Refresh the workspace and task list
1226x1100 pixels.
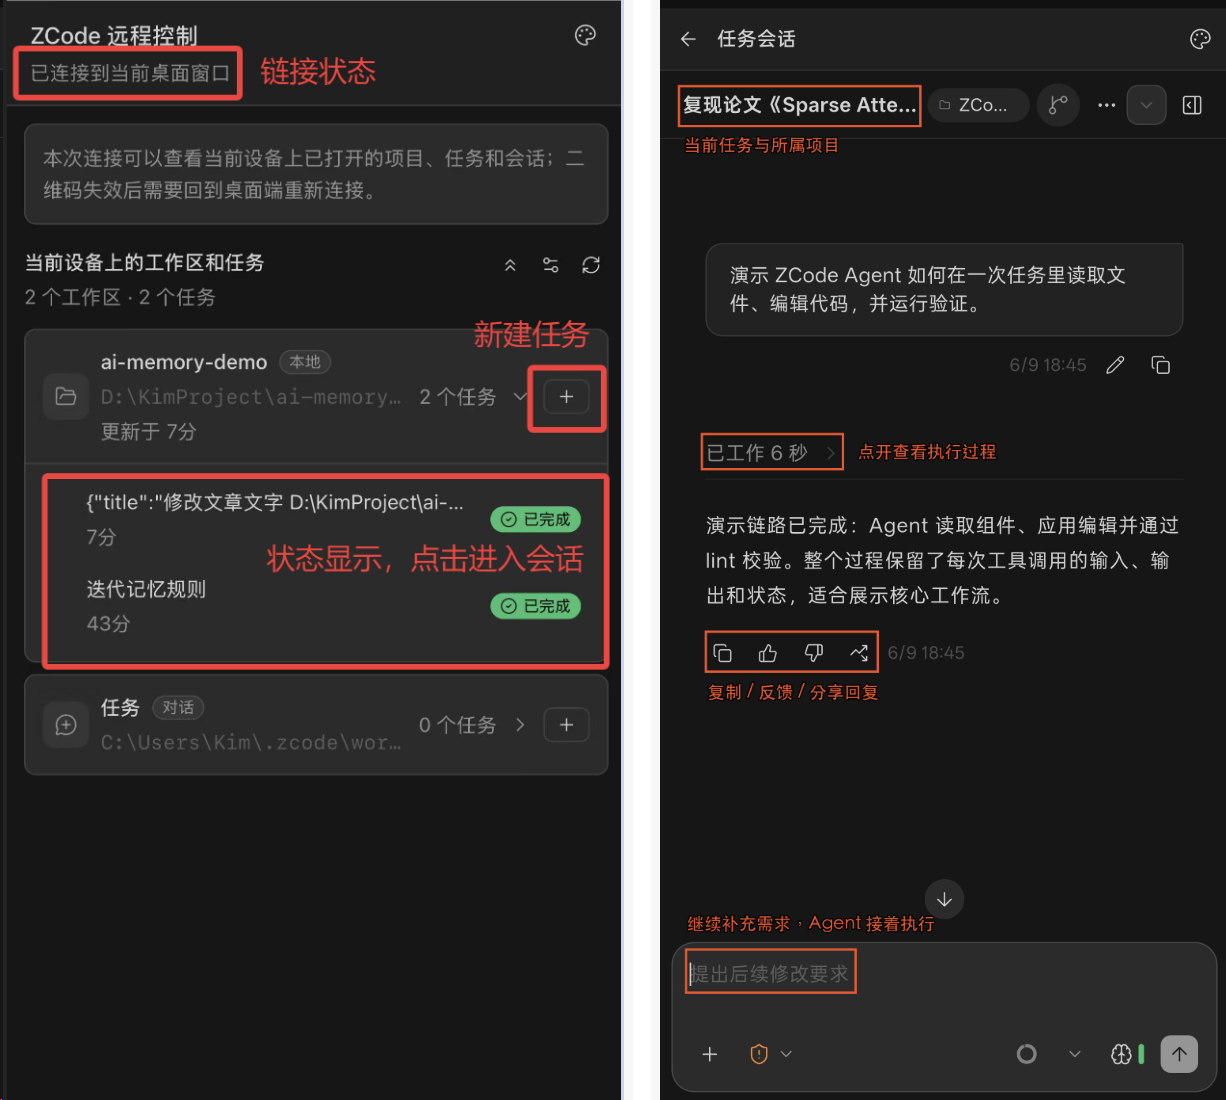point(591,265)
